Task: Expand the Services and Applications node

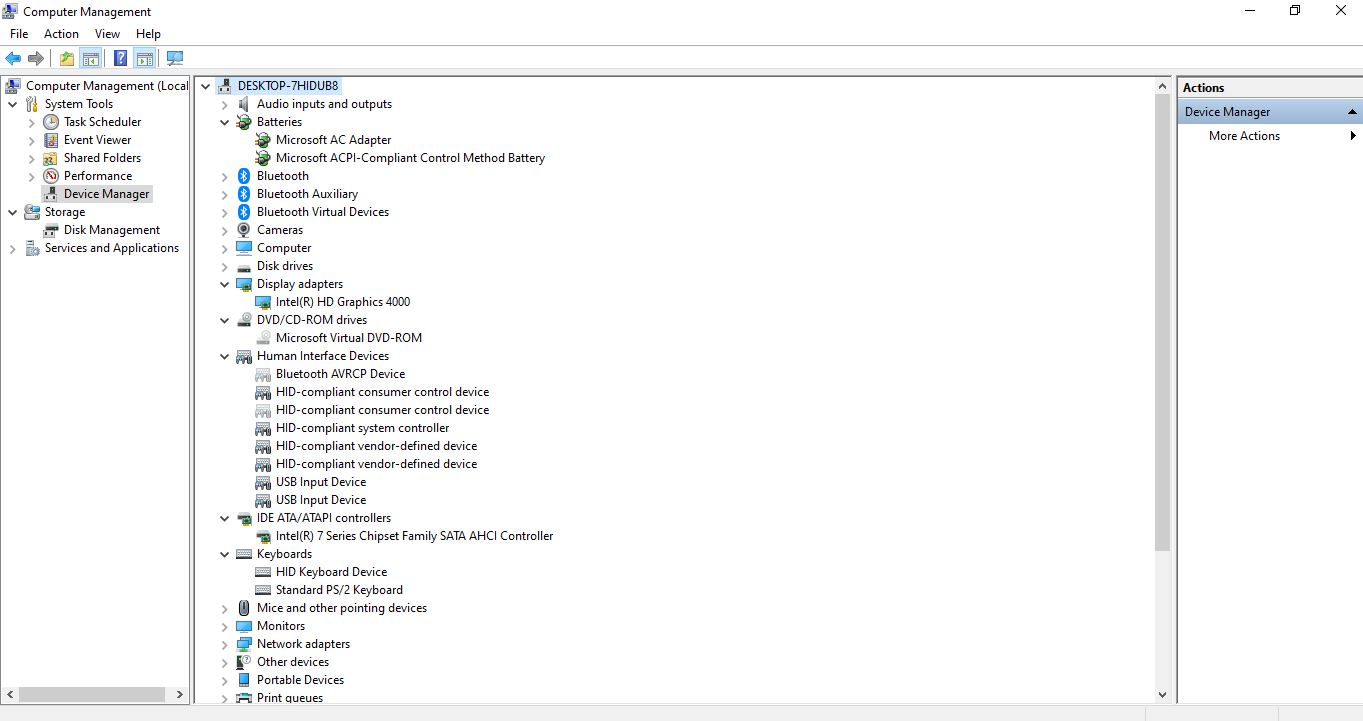Action: [12, 248]
